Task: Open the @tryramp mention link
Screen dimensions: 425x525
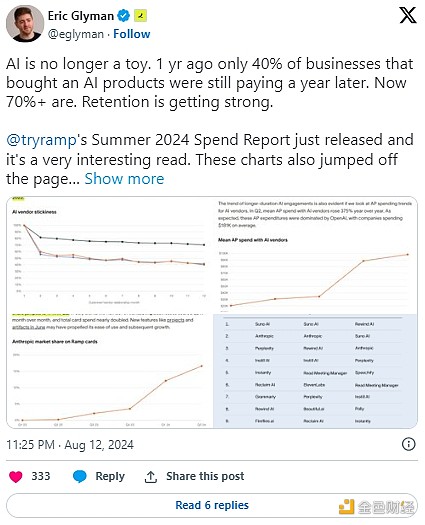Action: click(42, 140)
